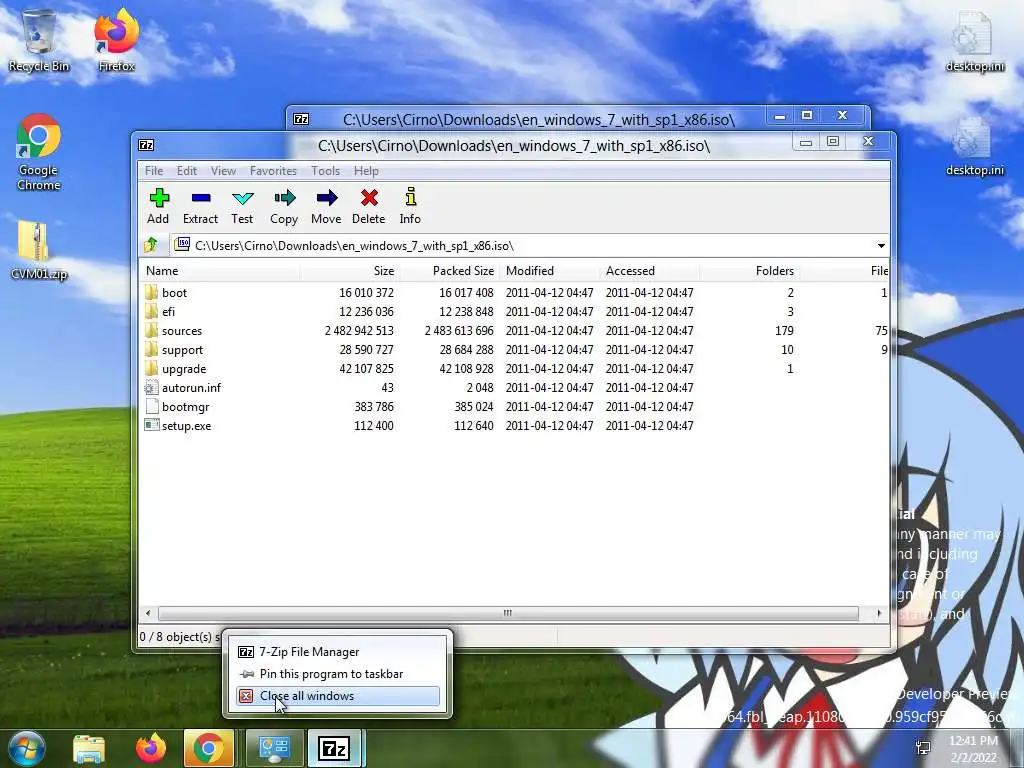Select the autorun.inf file icon

152,387
